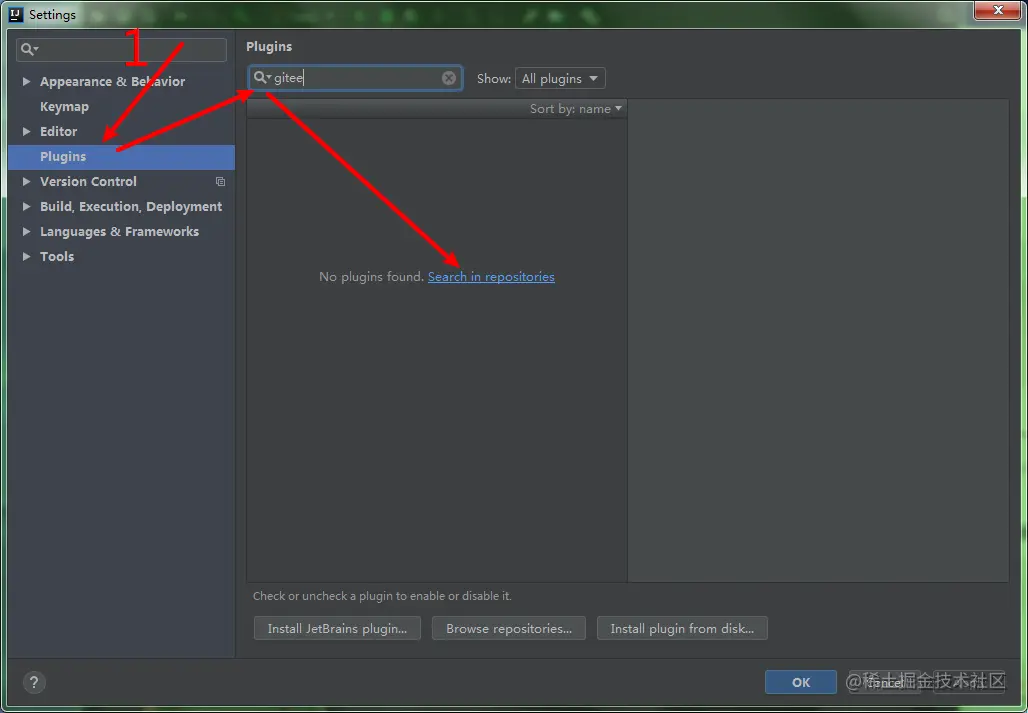
Task: Open the Show All plugins dropdown
Action: [560, 78]
